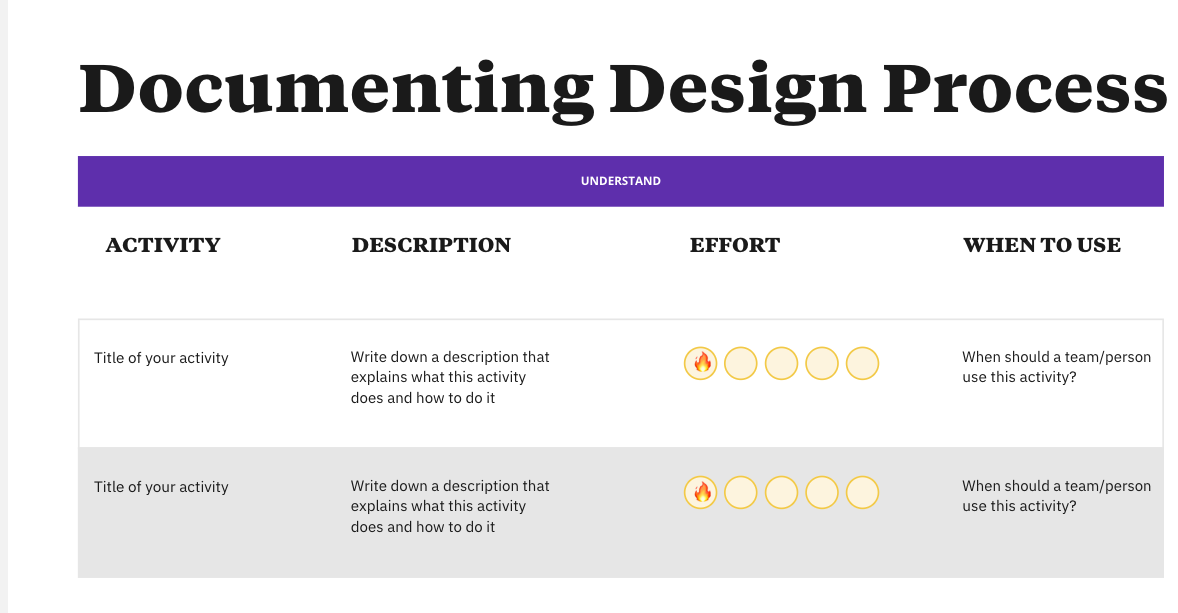1178x613 pixels.
Task: Select the DESCRIPTION column header
Action: pos(431,245)
